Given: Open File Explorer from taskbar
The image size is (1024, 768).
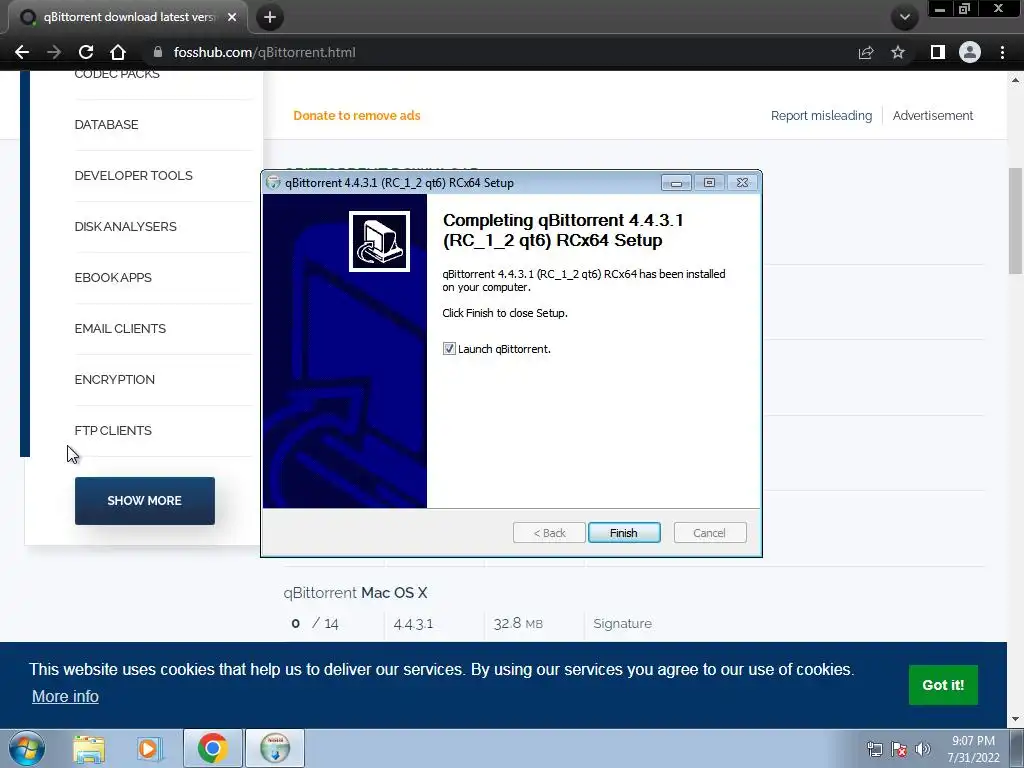Looking at the screenshot, I should pyautogui.click(x=89, y=749).
